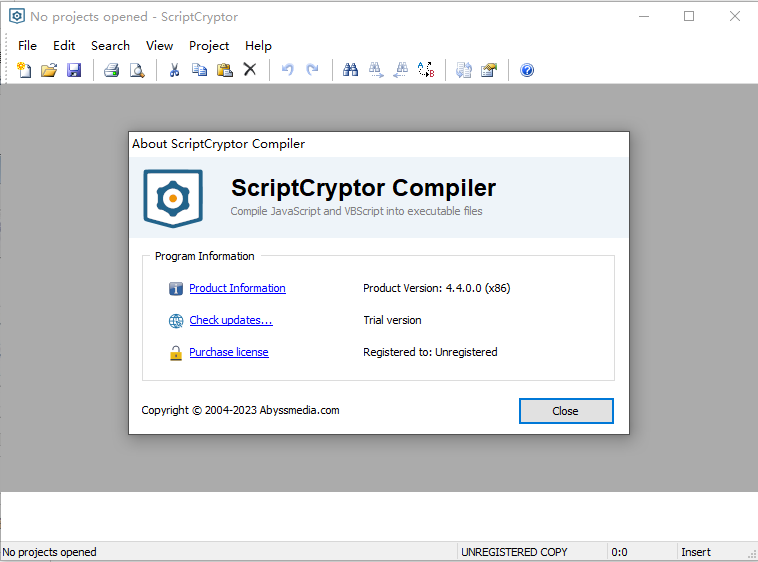The image size is (758, 562).
Task: Click the Insert mode status bar indicator
Action: pos(696,552)
